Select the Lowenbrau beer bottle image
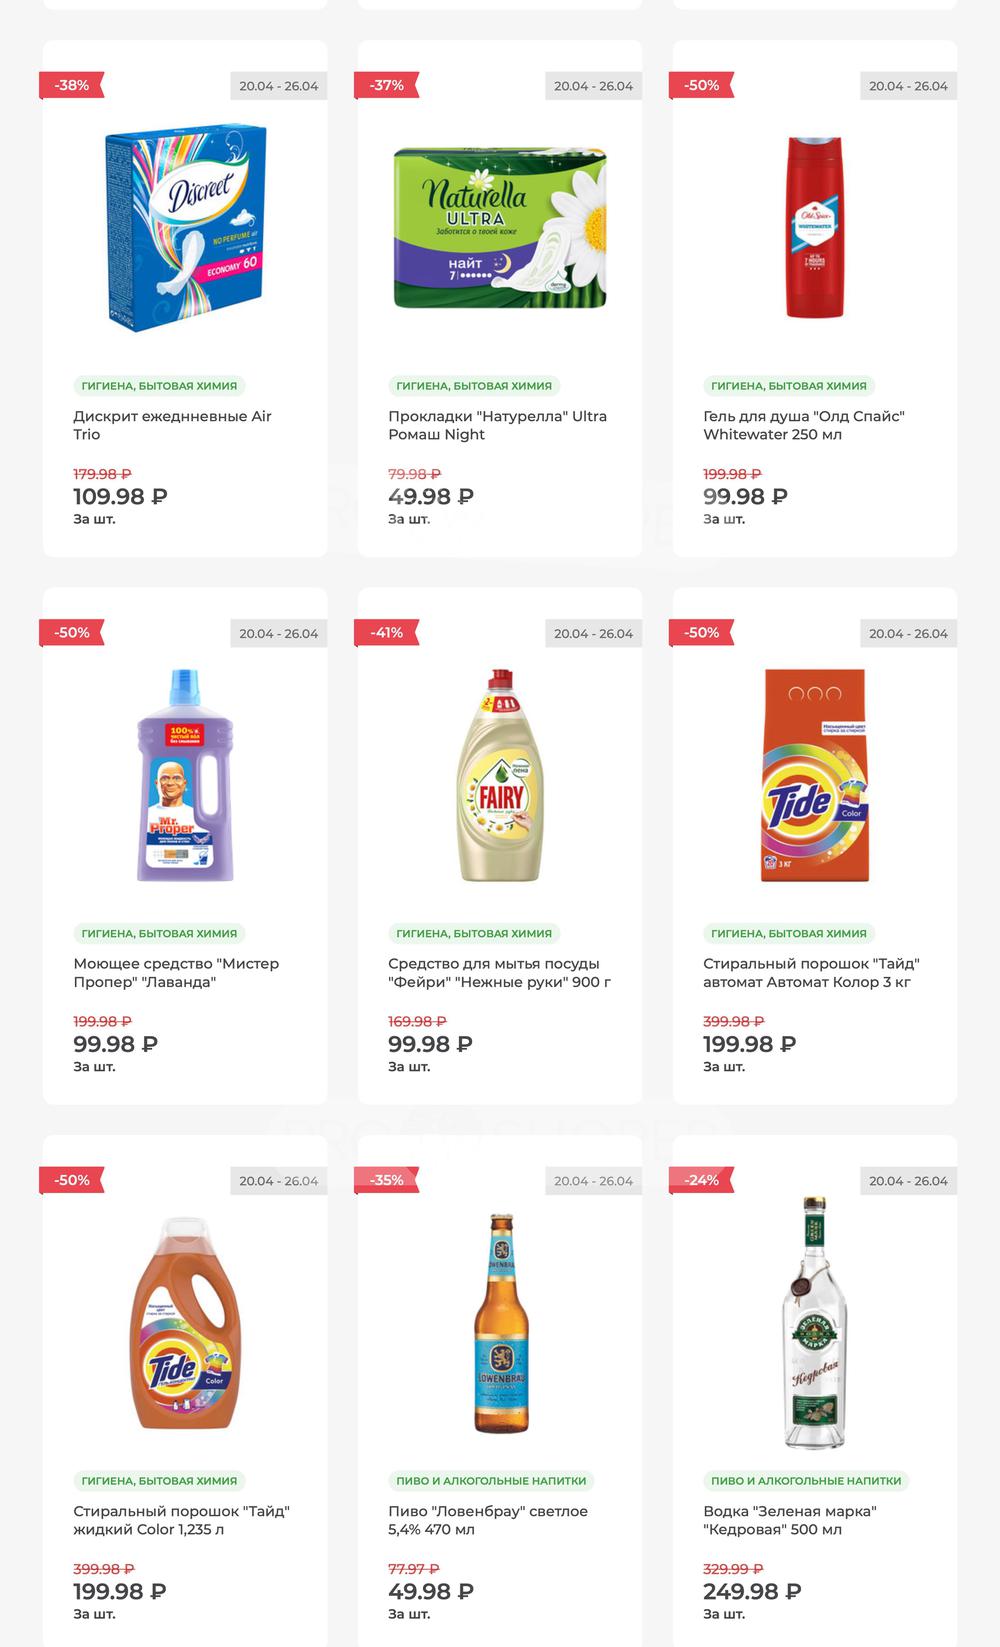Image resolution: width=1000 pixels, height=1647 pixels. (500, 1323)
